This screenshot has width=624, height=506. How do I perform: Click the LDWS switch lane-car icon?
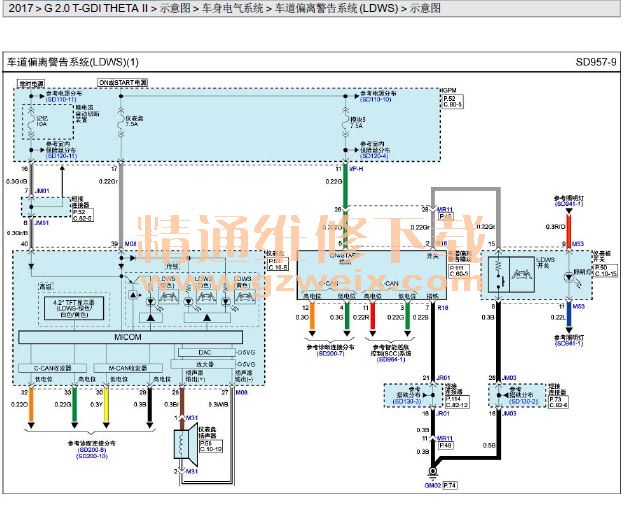pyautogui.click(x=521, y=274)
